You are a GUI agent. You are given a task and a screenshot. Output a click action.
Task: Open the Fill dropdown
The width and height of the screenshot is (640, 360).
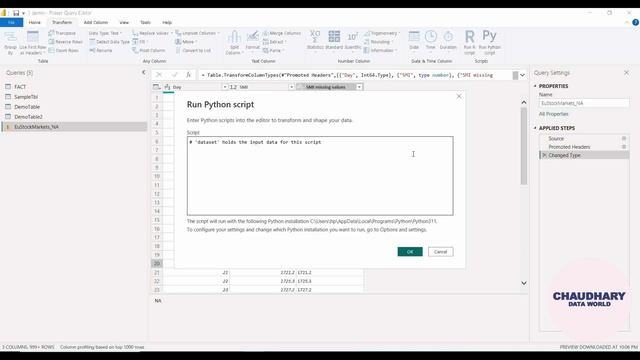click(x=139, y=42)
